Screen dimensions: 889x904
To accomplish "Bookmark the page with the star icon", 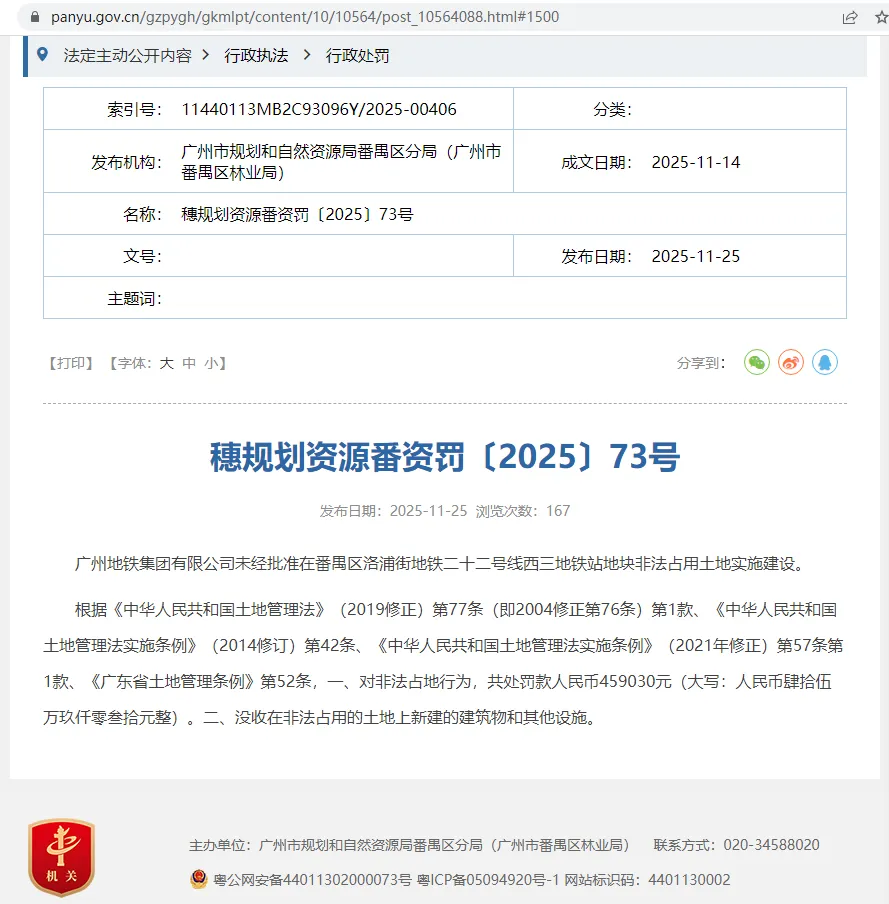I will pos(881,17).
